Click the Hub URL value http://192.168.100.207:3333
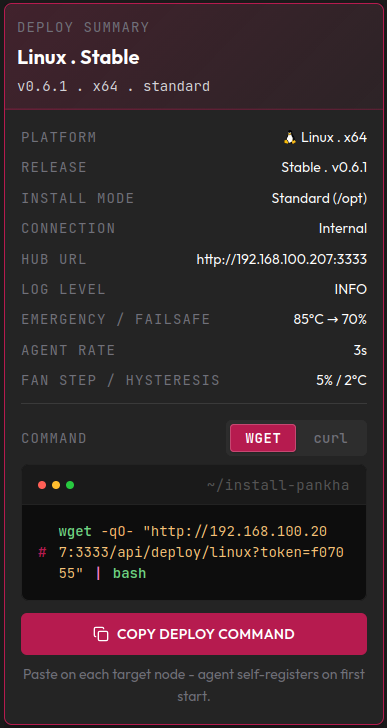This screenshot has height=728, width=387. click(282, 259)
